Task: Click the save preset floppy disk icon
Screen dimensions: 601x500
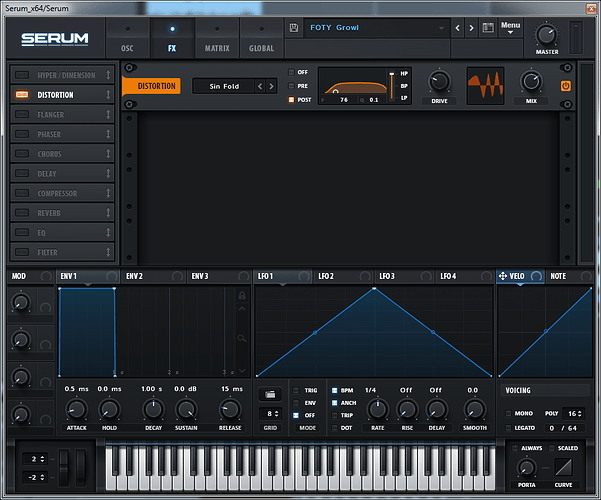Action: tap(294, 28)
